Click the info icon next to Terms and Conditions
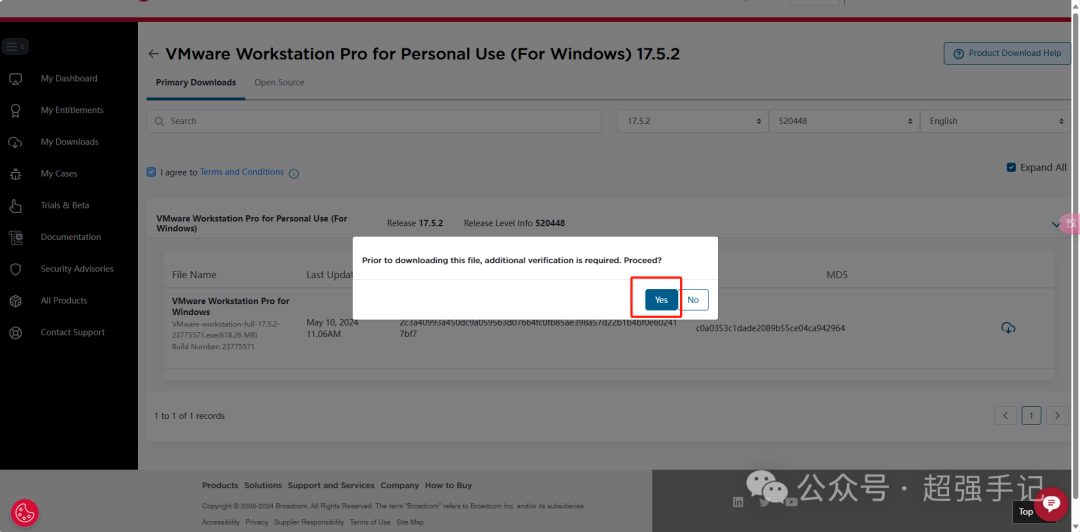This screenshot has width=1080, height=532. (x=293, y=174)
